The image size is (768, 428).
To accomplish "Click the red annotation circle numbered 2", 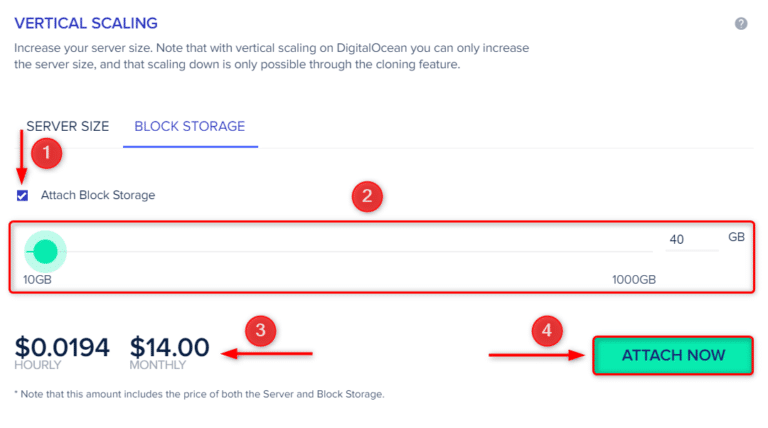I will point(368,196).
